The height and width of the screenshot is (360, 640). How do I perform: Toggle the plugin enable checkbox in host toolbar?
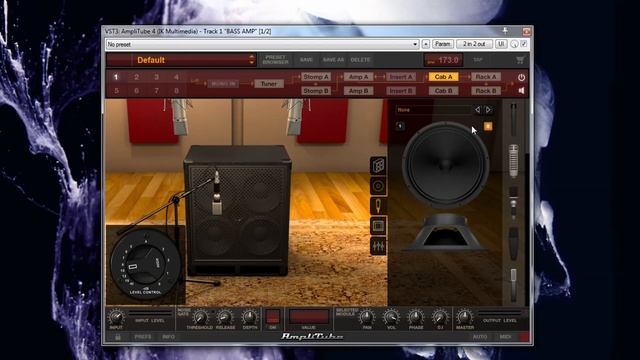click(x=524, y=44)
